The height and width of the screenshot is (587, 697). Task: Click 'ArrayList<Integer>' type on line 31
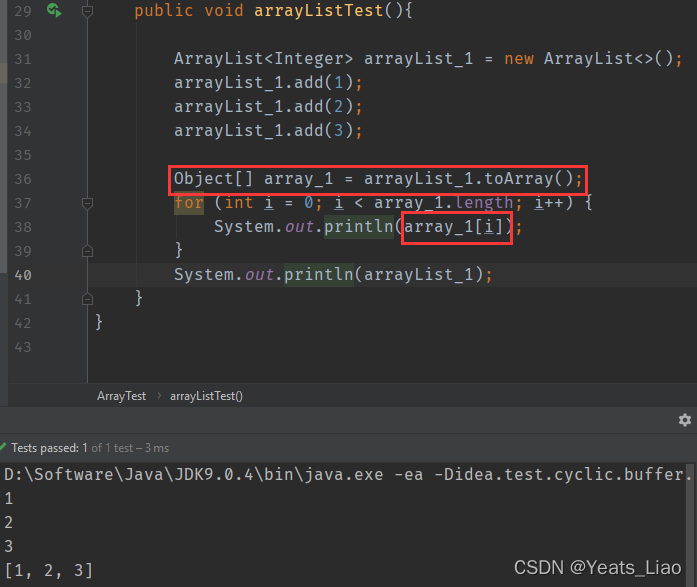tap(263, 59)
